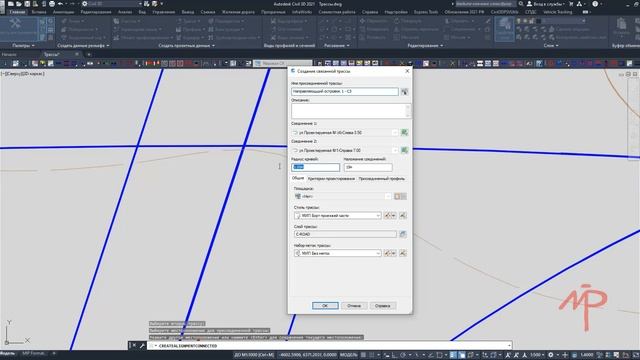Click the Трассы drawing tab close X
640x360 pixels.
77,54
